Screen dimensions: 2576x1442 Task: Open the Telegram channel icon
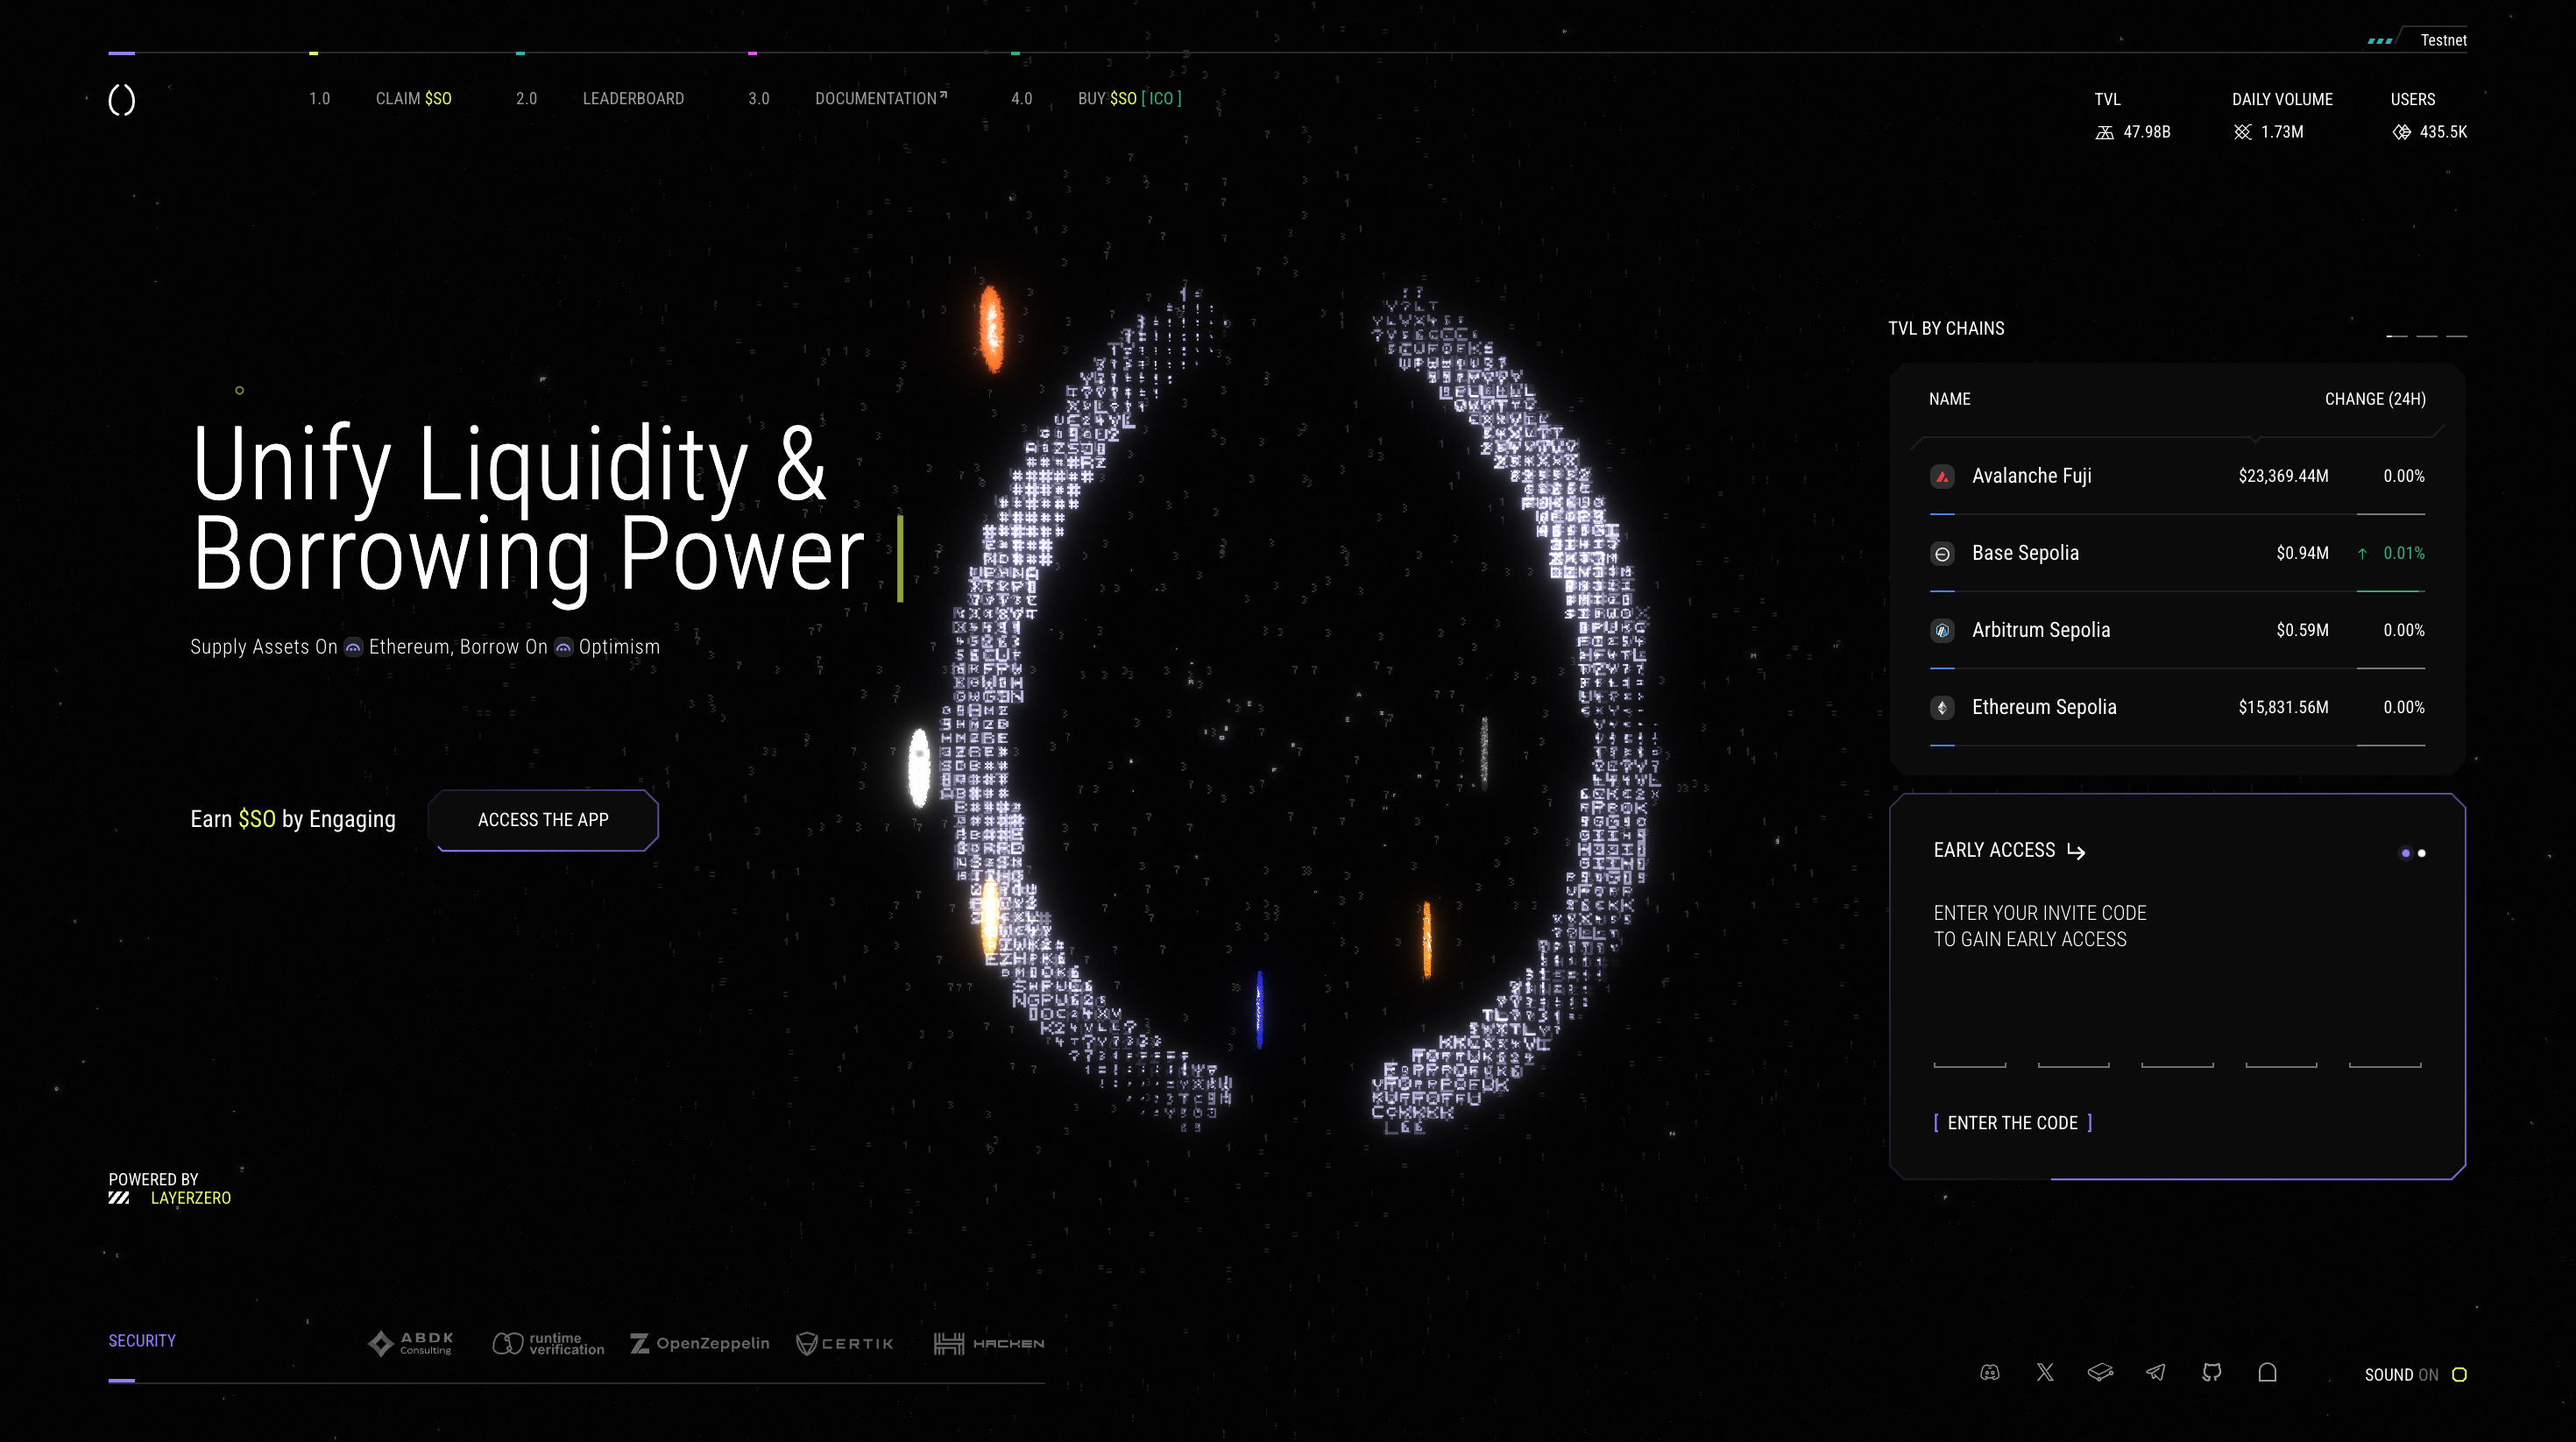(x=2156, y=1373)
